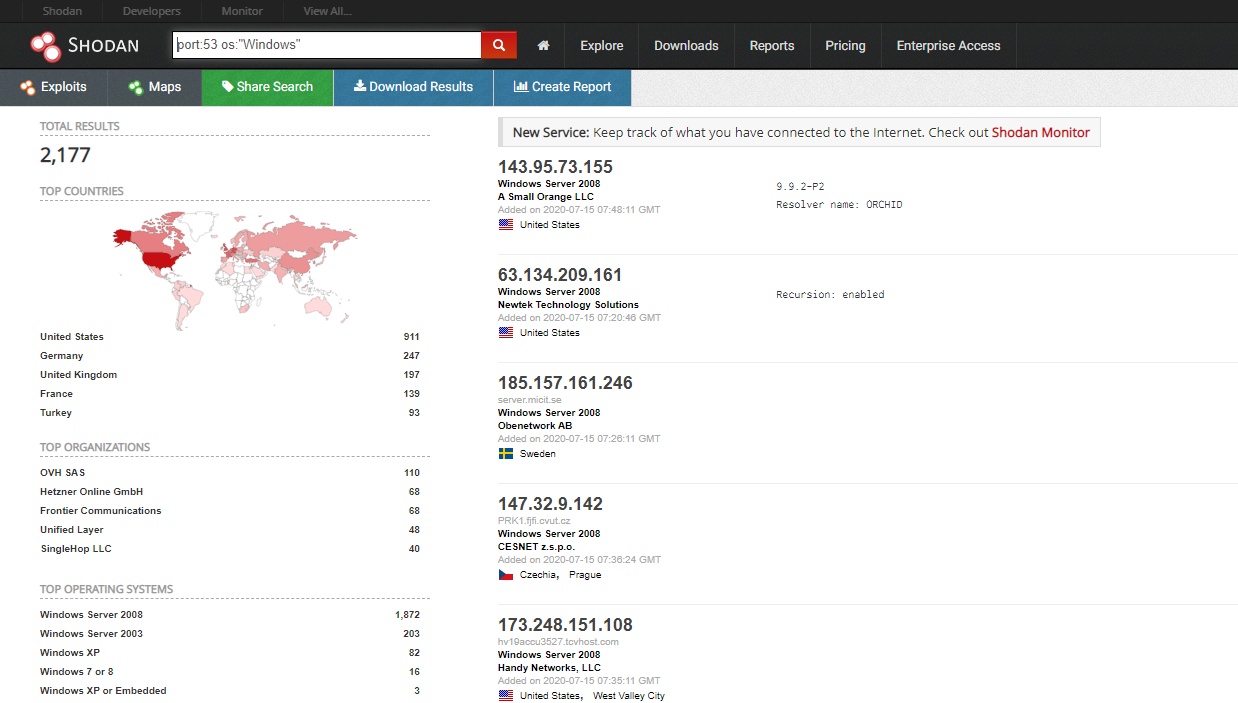Focus the search query input field
This screenshot has height=703, width=1238.
(327, 45)
